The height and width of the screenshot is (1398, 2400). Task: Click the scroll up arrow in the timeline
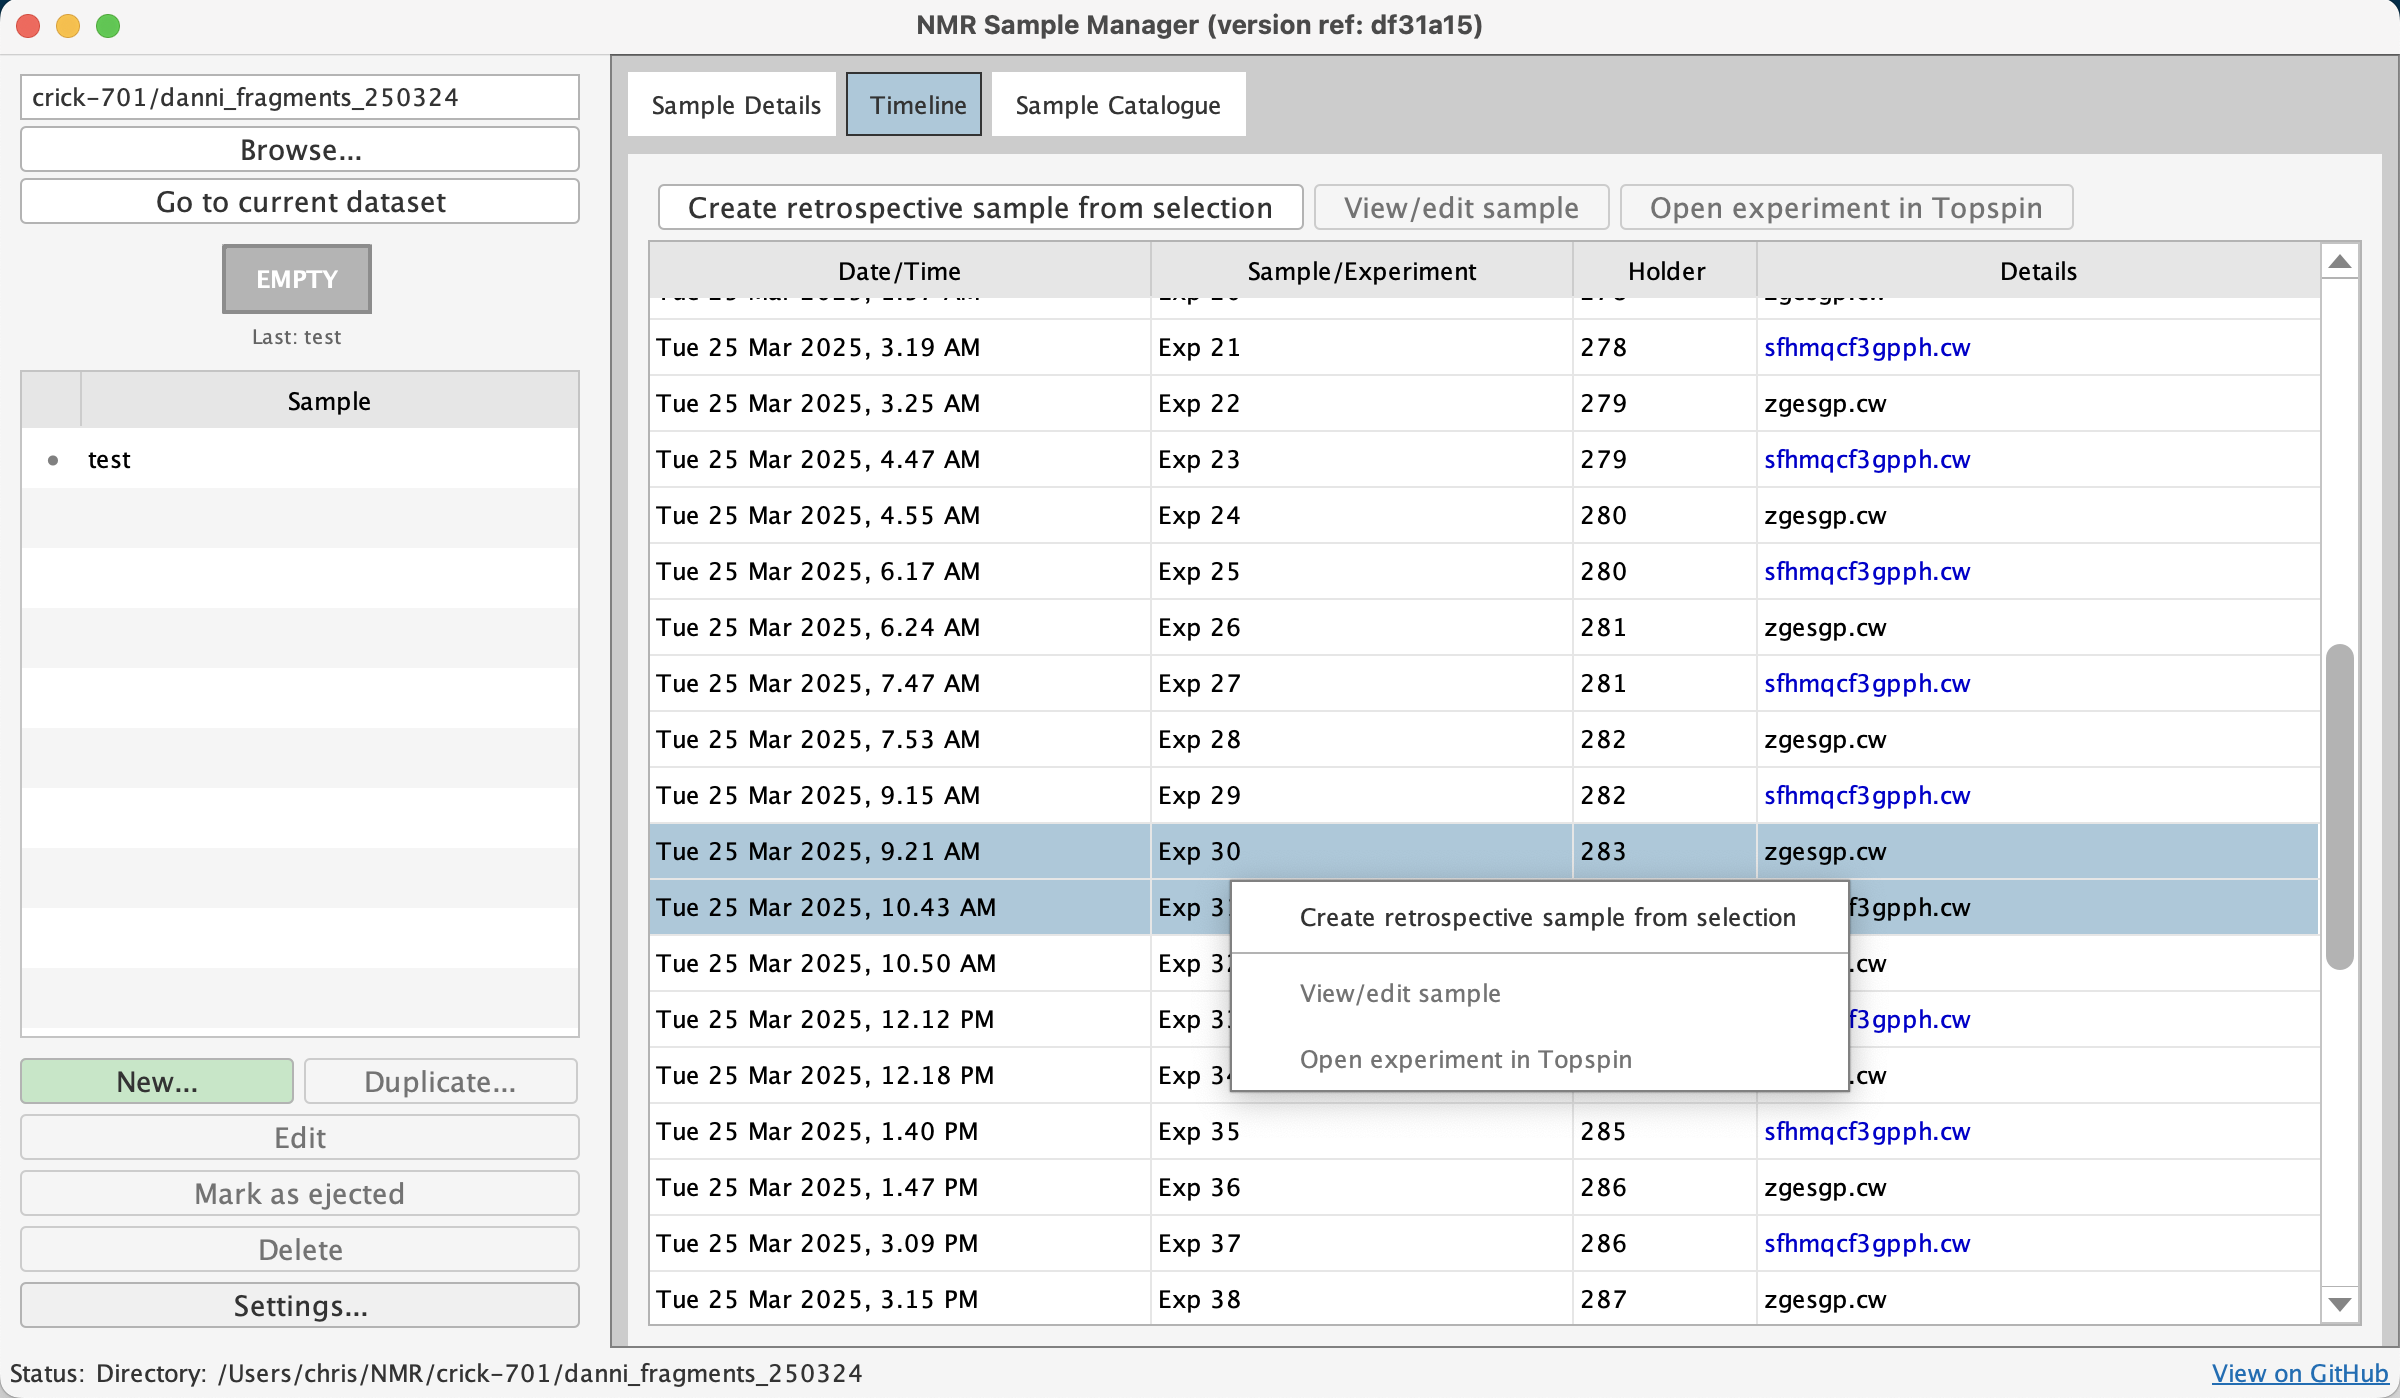coord(2339,263)
